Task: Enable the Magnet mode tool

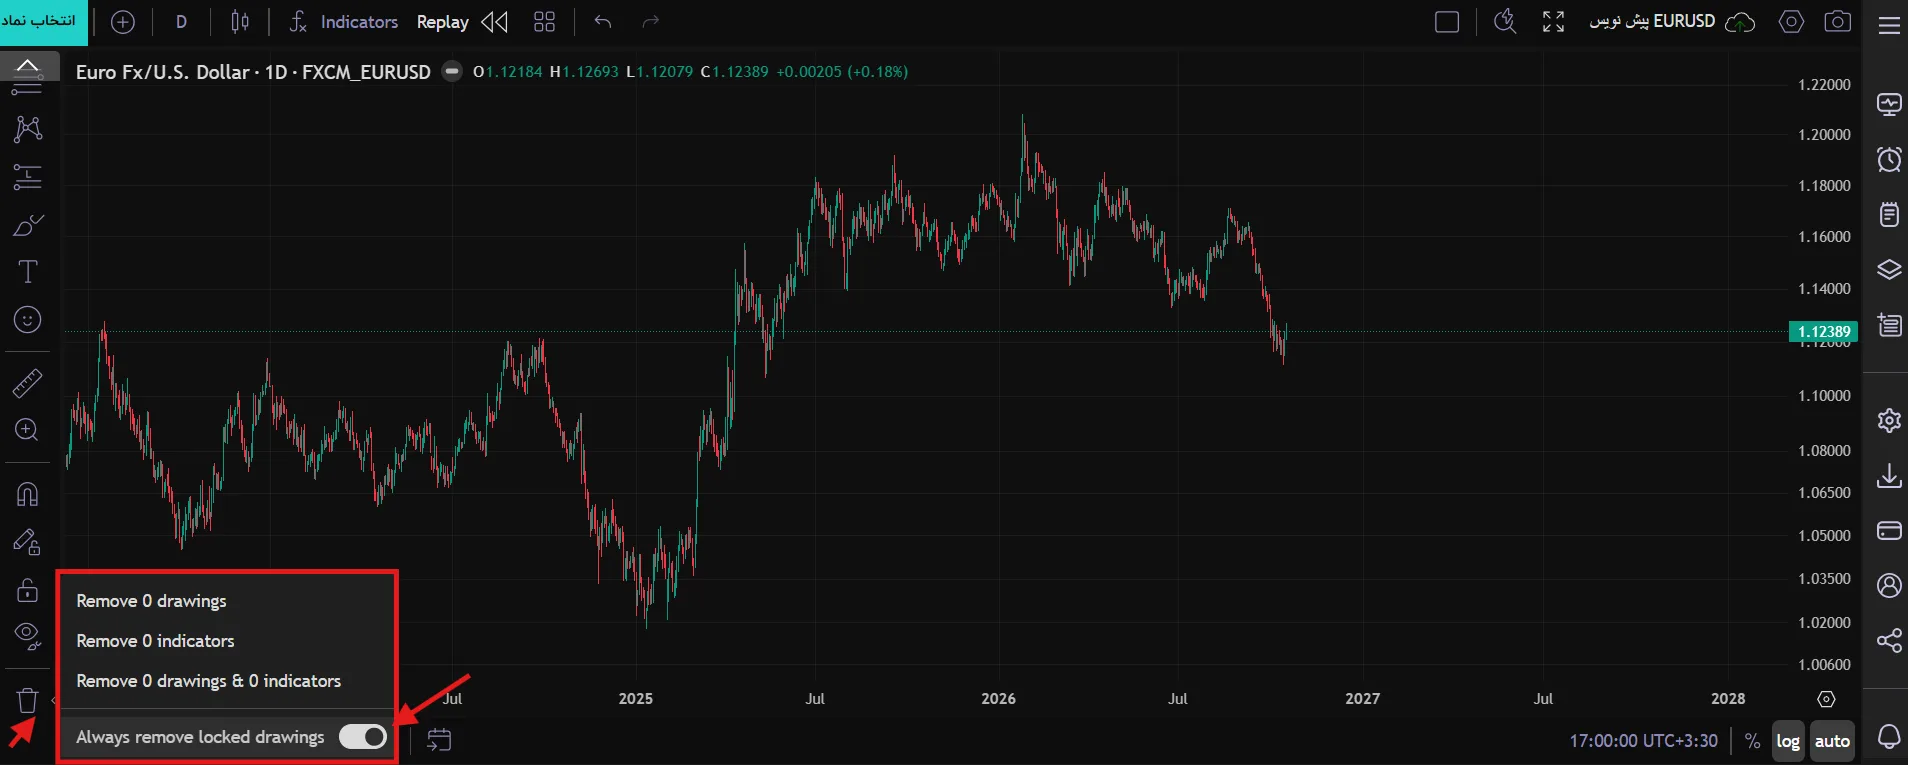Action: coord(27,494)
